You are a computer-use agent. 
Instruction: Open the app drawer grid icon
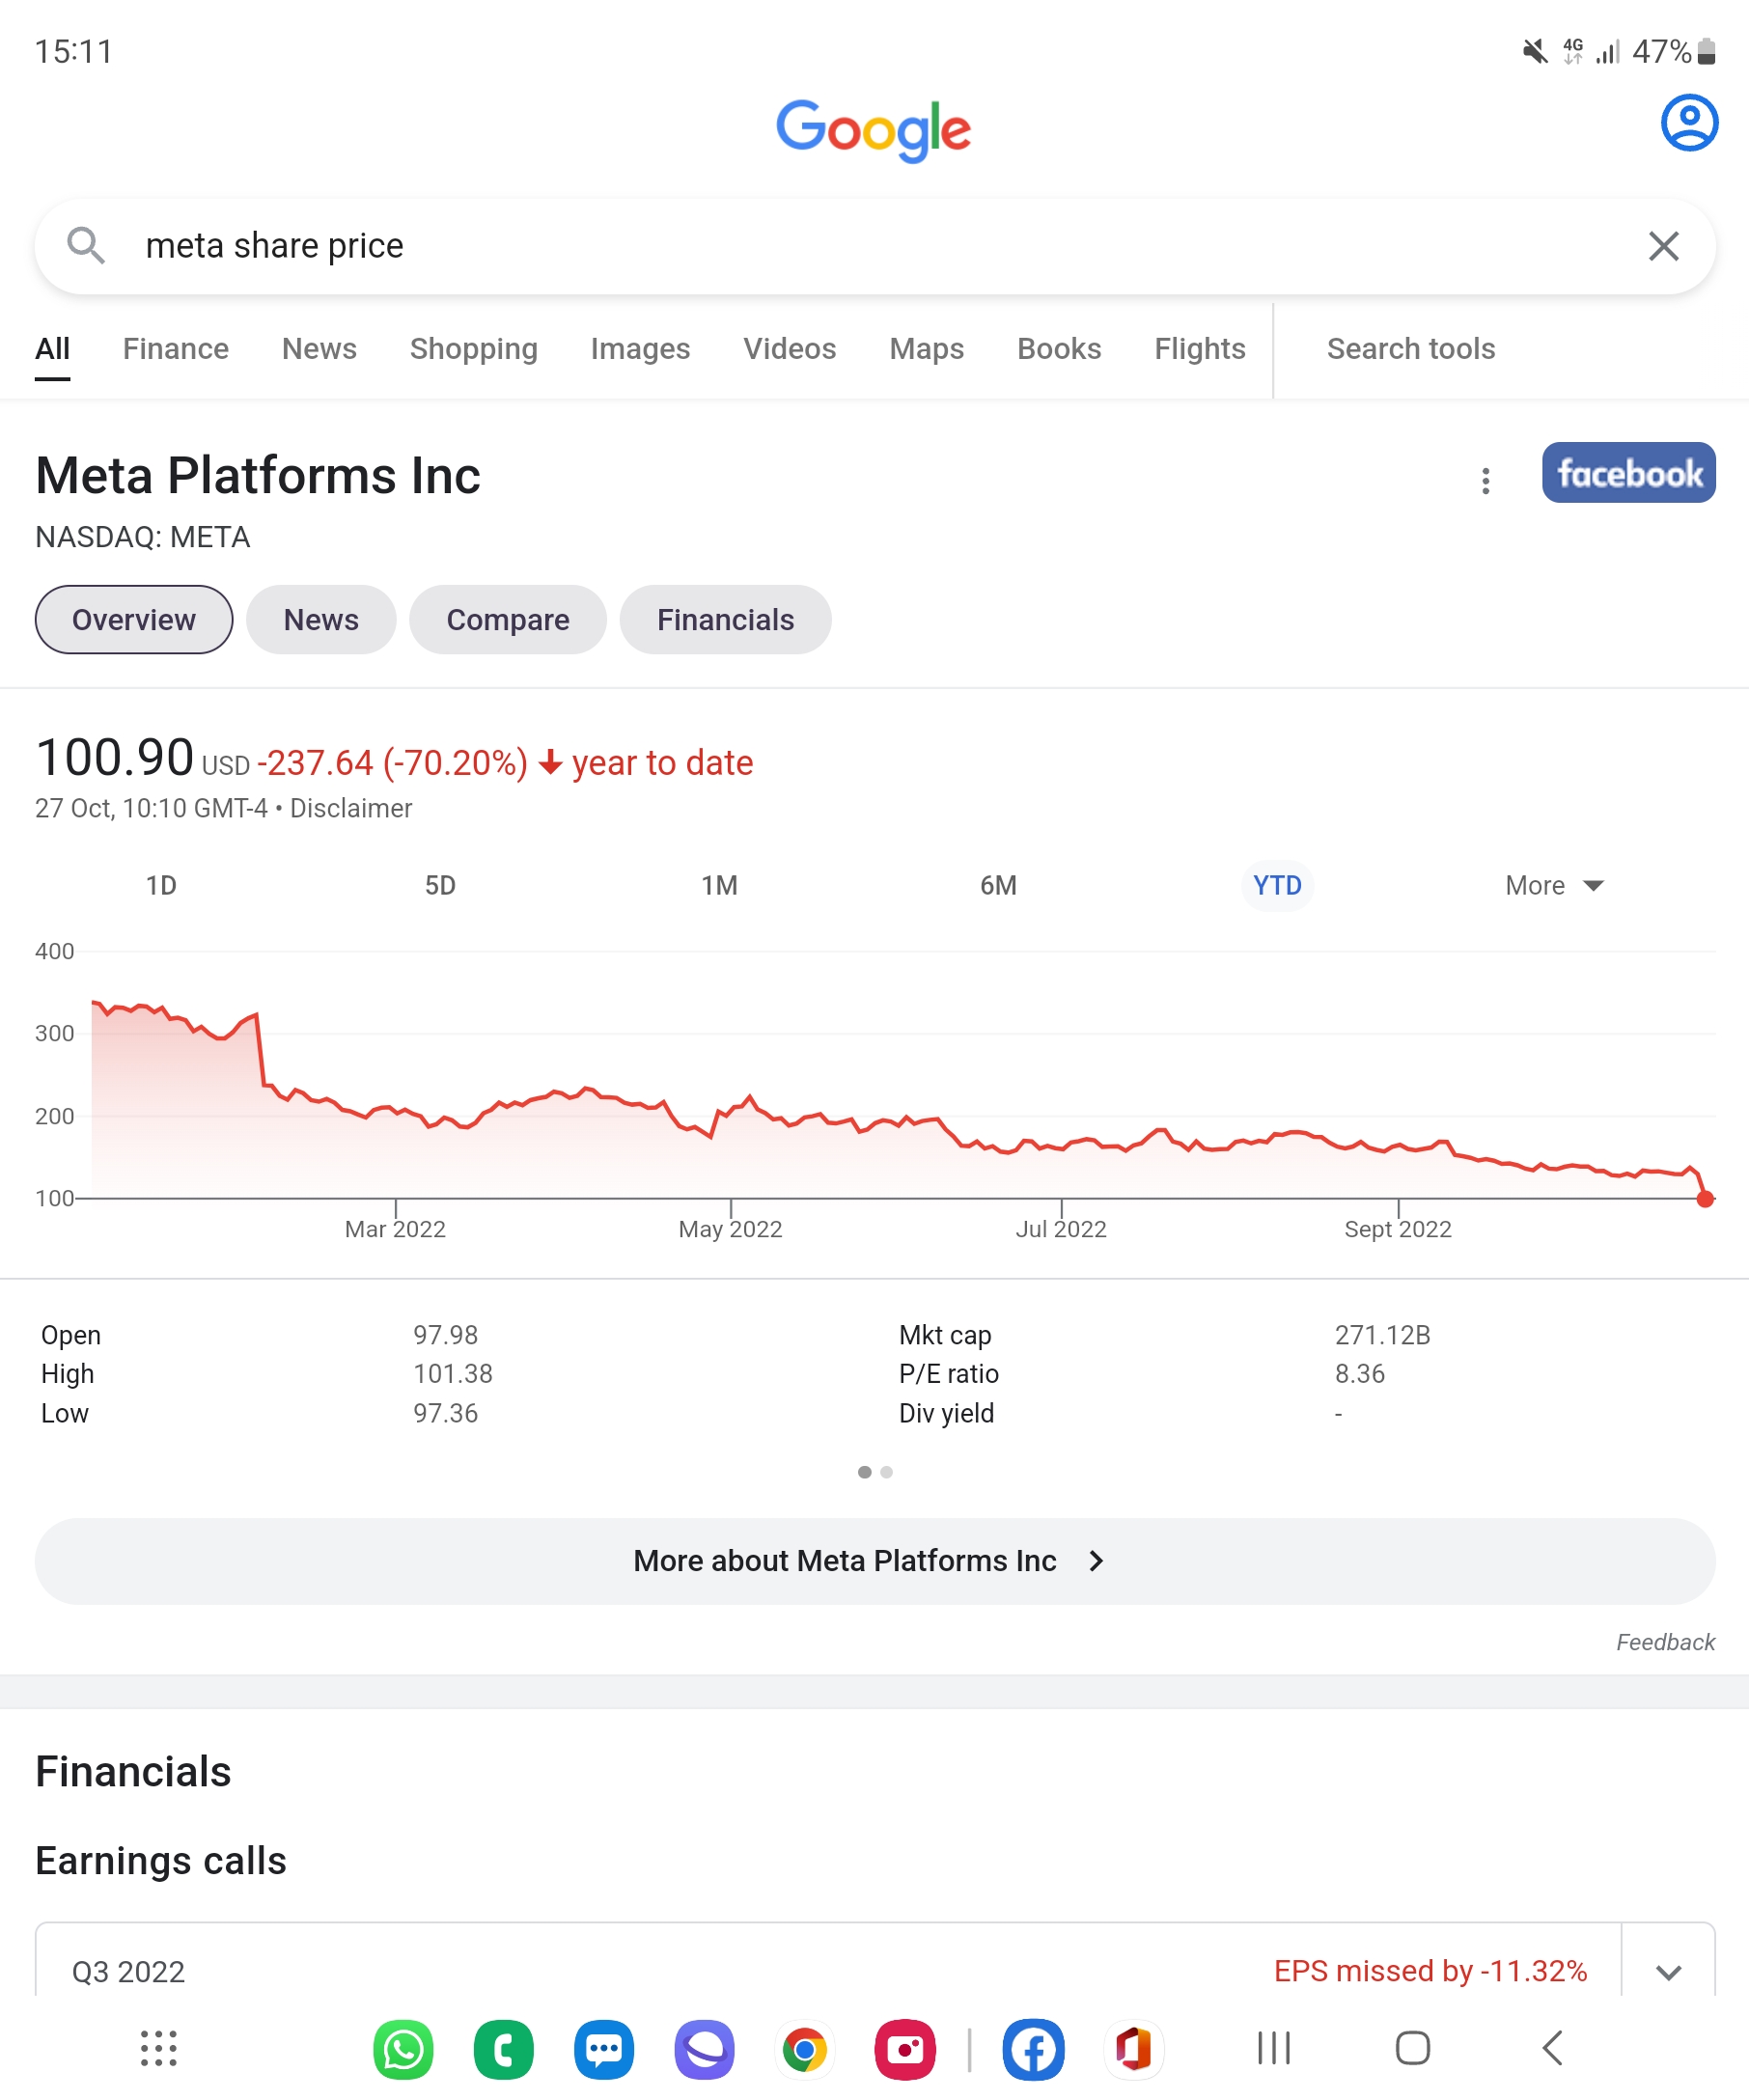coord(158,2048)
